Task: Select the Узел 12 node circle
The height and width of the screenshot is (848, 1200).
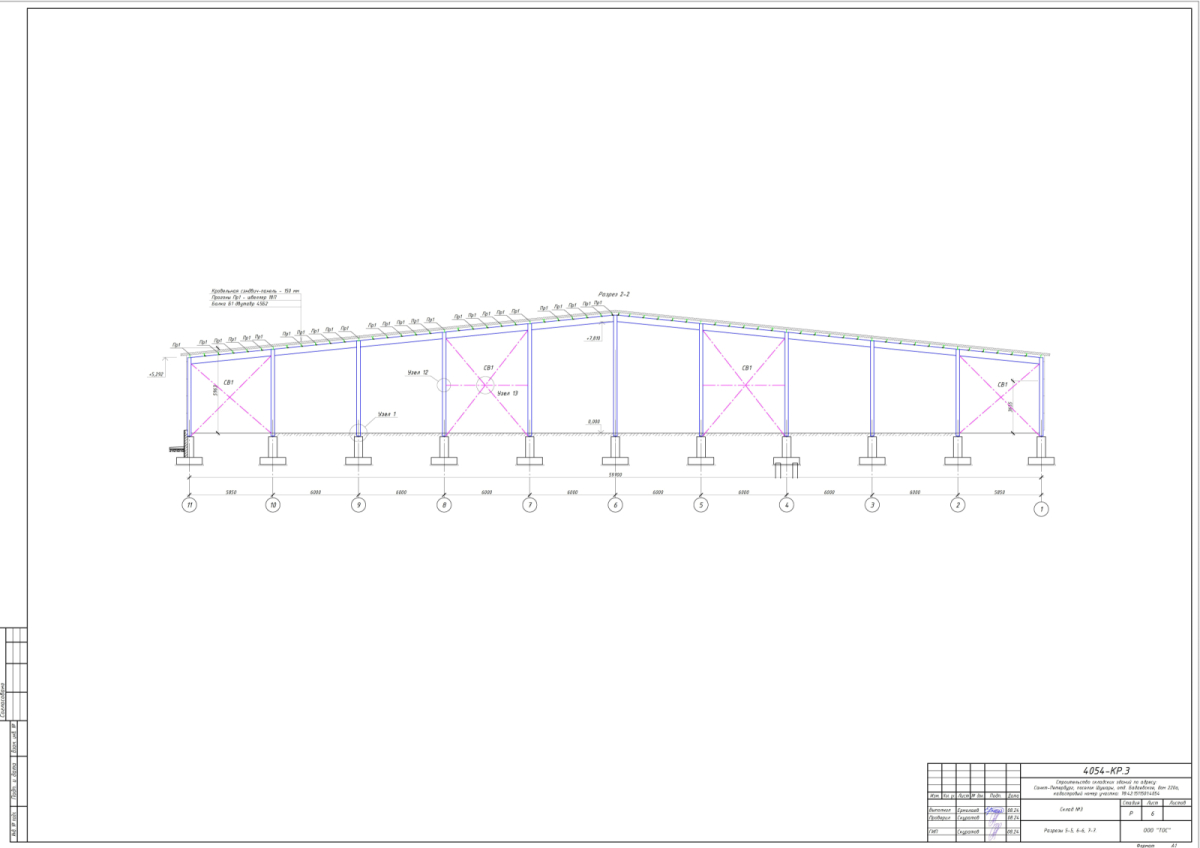Action: [443, 385]
